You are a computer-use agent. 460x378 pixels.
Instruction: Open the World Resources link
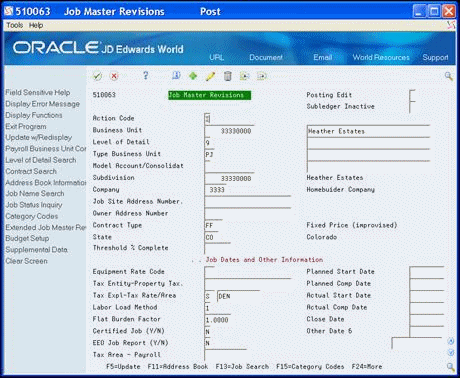(x=381, y=57)
